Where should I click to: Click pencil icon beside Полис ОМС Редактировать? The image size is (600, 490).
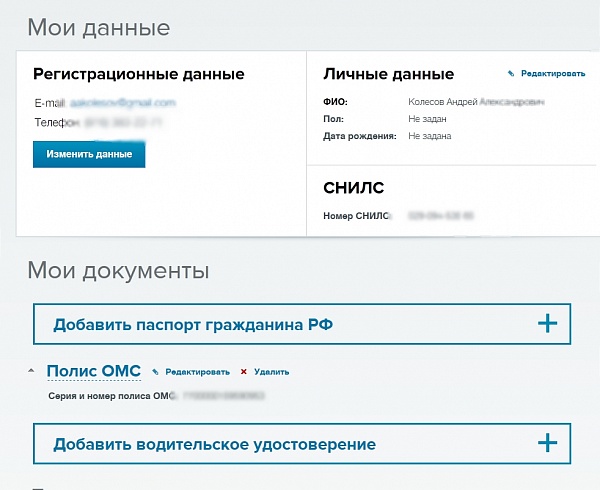pyautogui.click(x=155, y=372)
